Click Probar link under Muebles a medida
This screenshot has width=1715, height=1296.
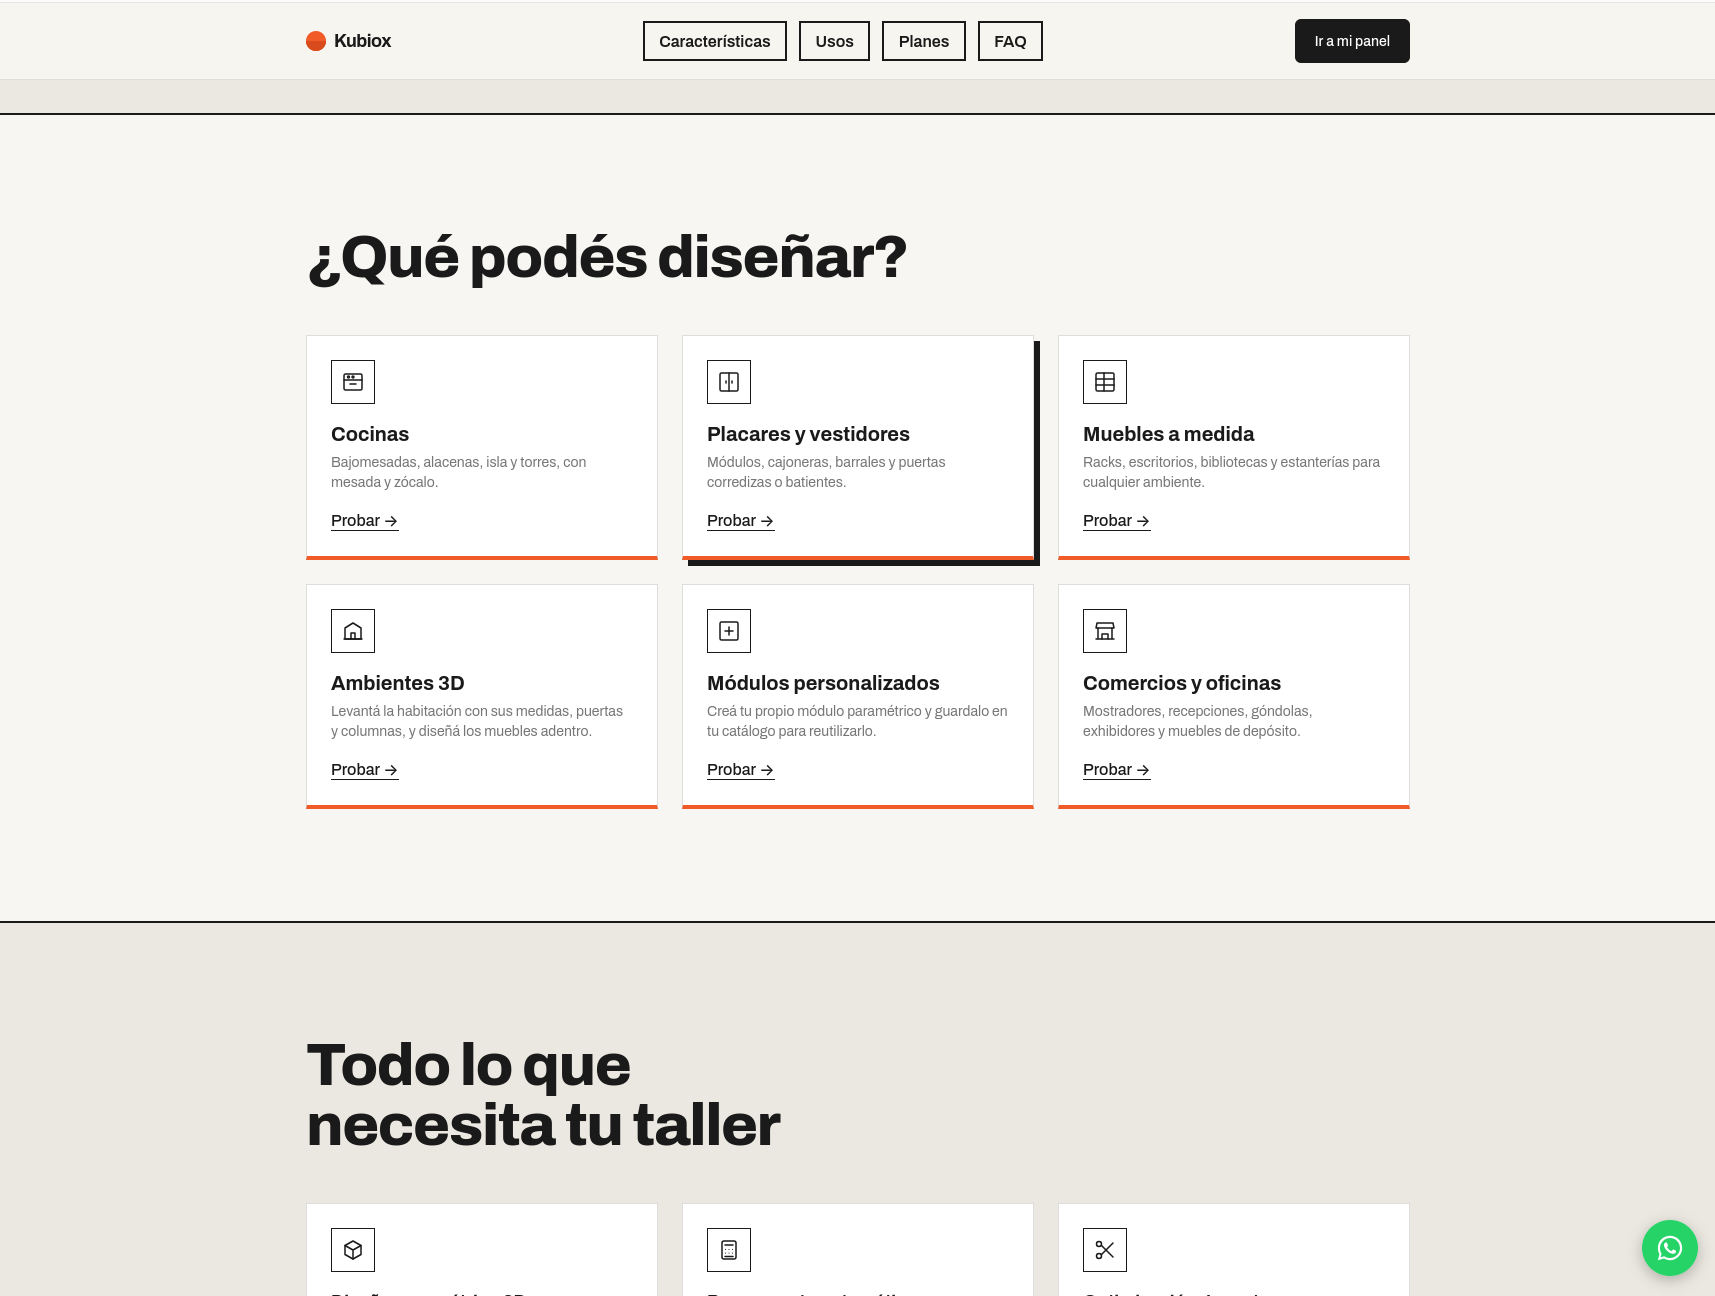point(1117,521)
